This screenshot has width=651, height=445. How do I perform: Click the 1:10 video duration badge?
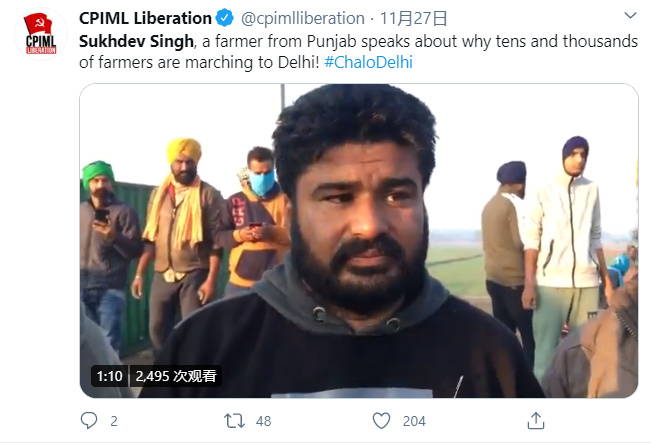click(x=110, y=376)
